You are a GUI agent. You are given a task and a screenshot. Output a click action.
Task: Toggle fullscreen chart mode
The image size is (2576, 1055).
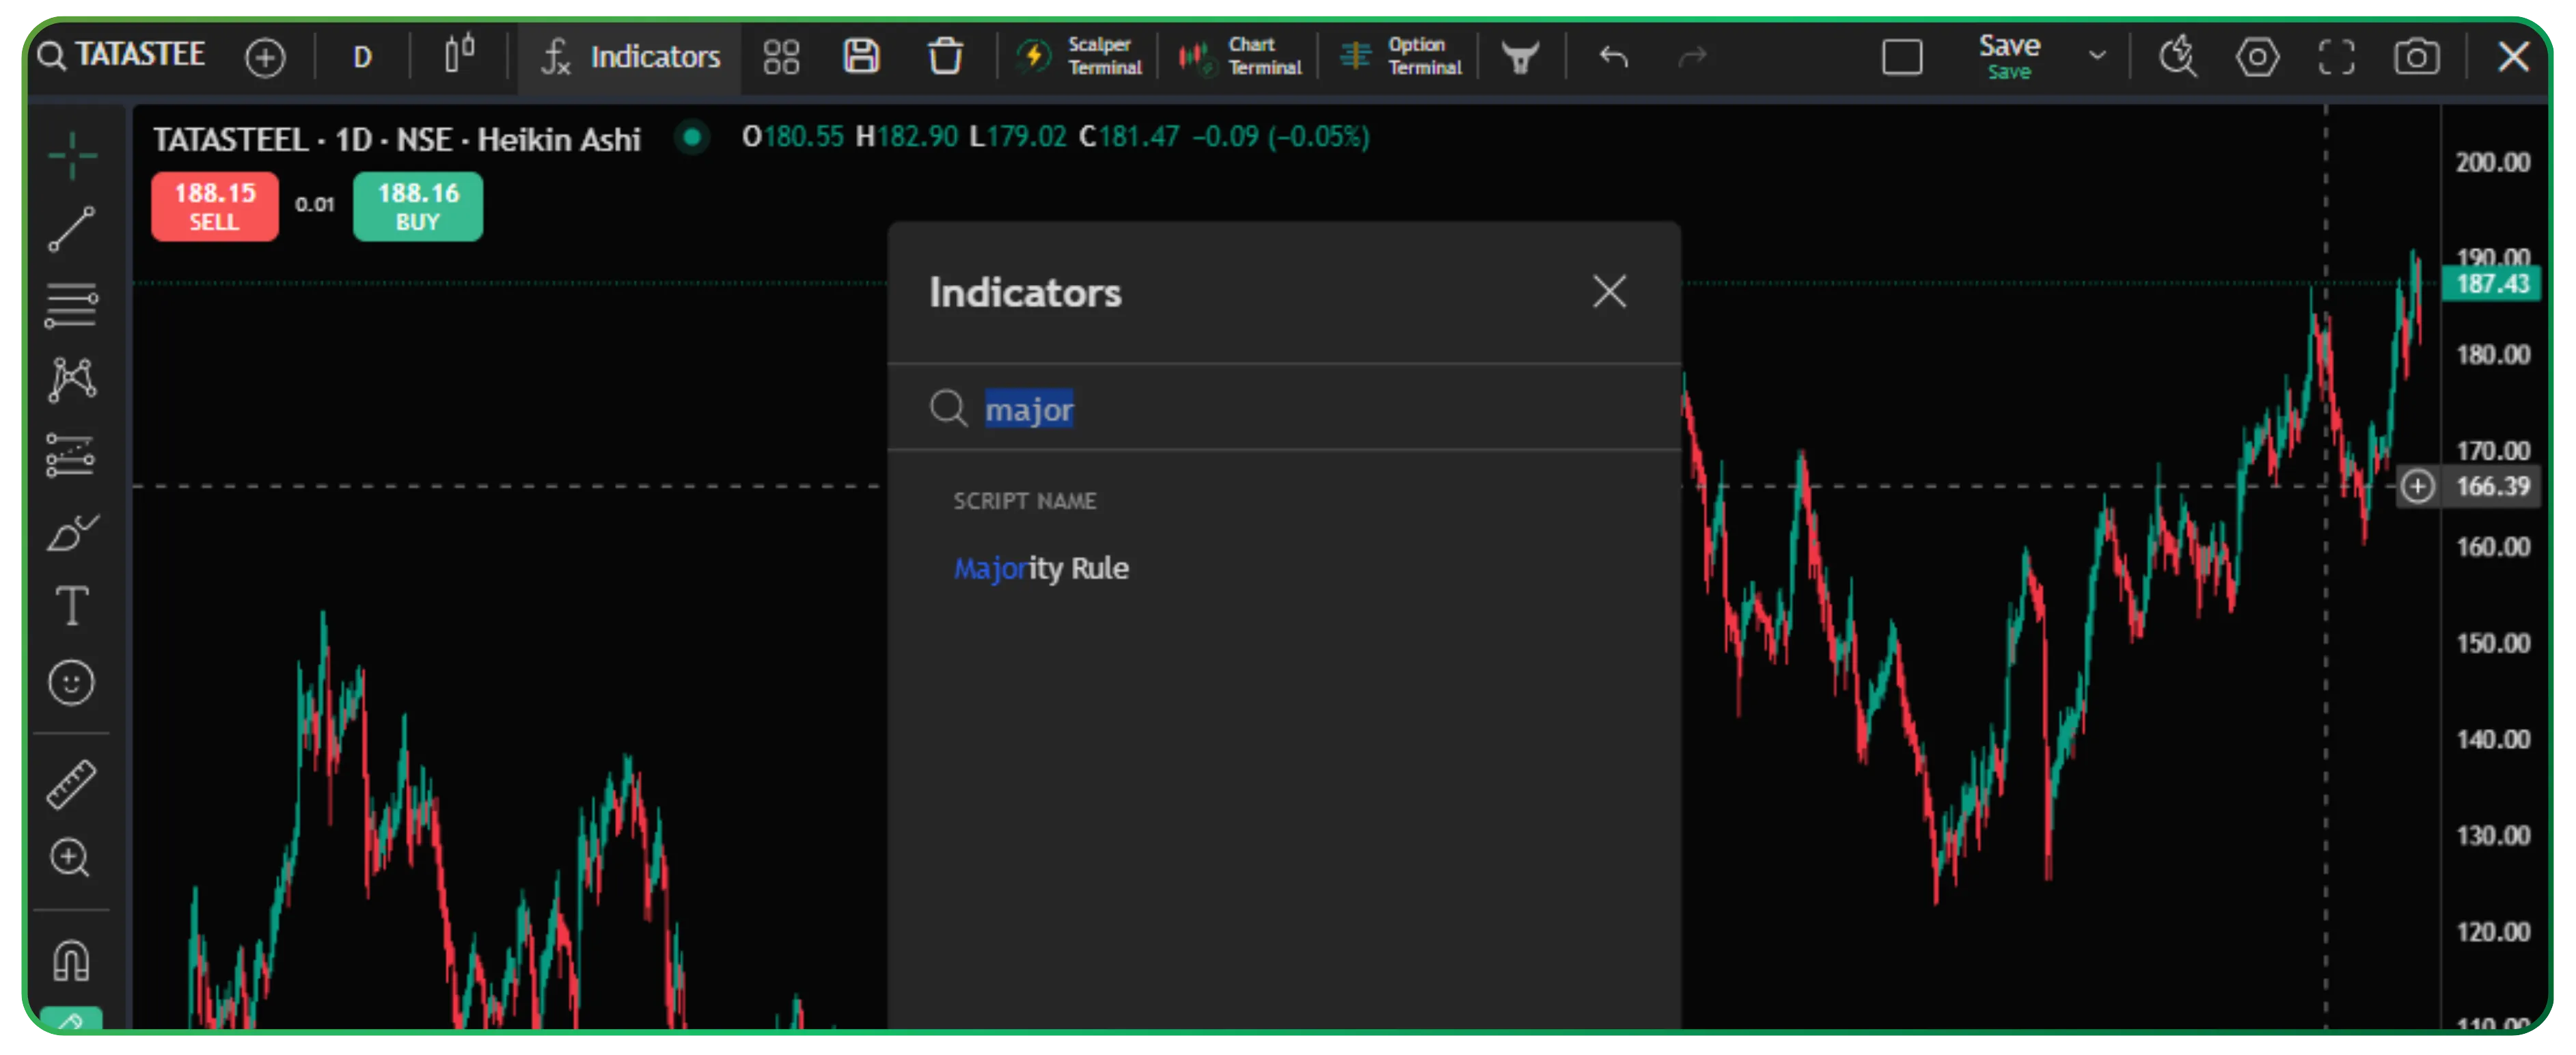click(x=2336, y=57)
